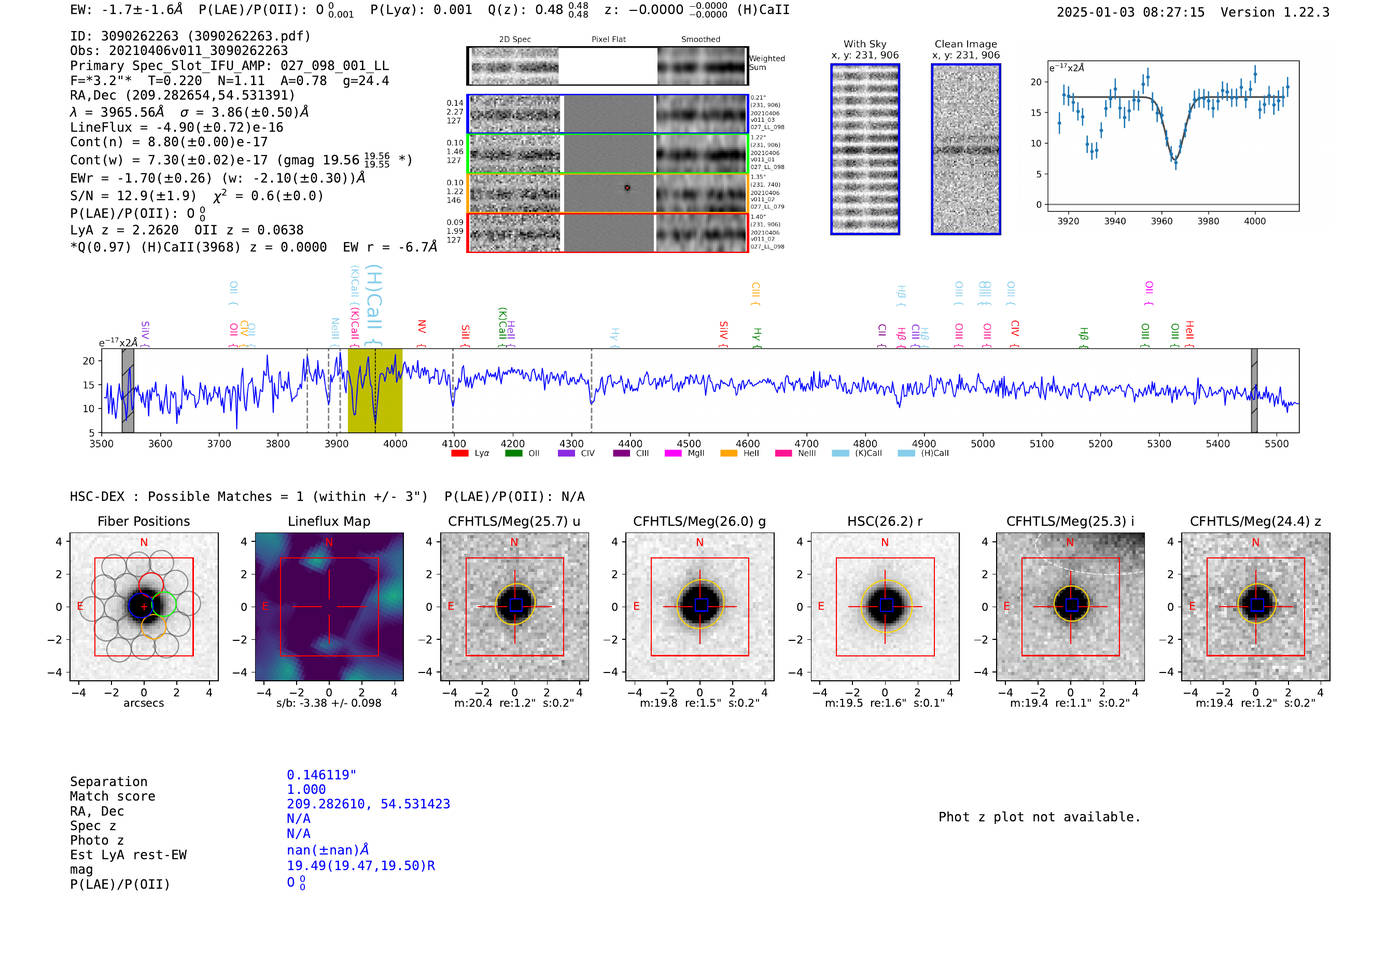This screenshot has width=1400, height=953.
Task: Click the Obs: 20210406v011_3090262263 line
Action: tap(179, 51)
